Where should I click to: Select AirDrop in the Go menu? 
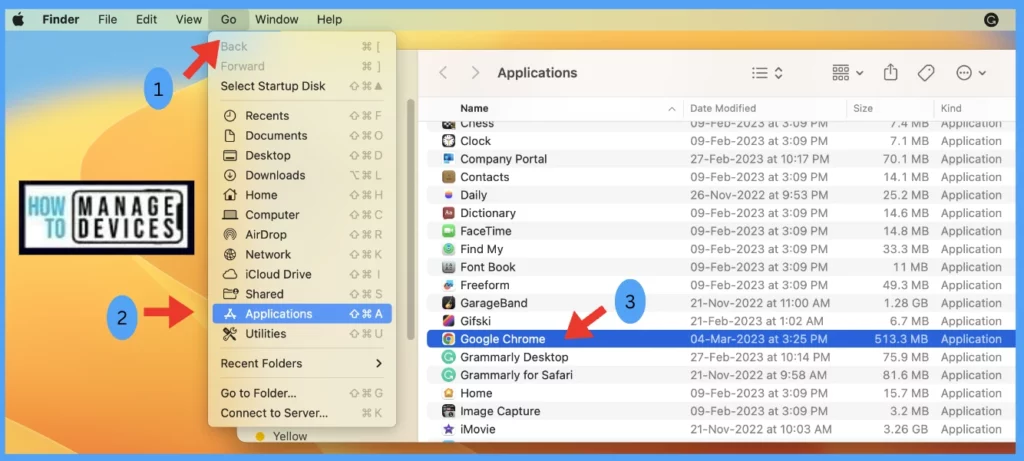click(301, 234)
